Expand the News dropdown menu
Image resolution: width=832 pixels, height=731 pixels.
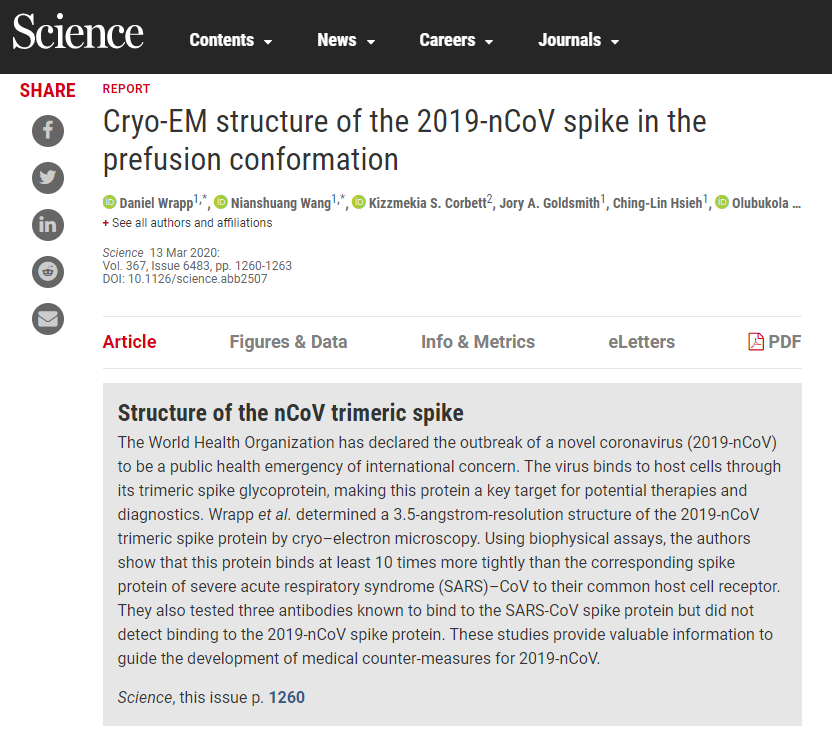click(x=346, y=40)
